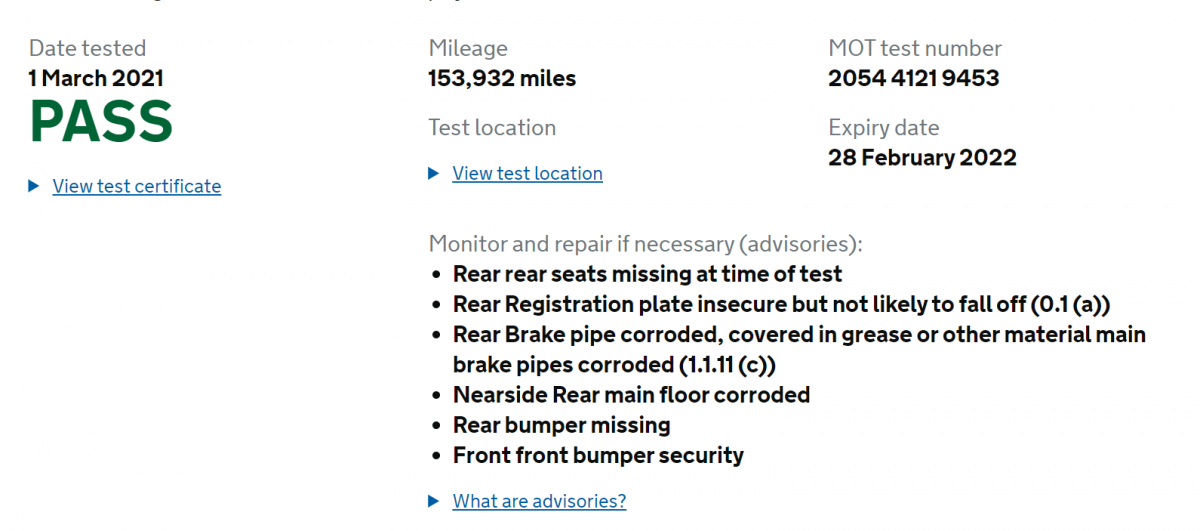Image resolution: width=1200 pixels, height=531 pixels.
Task: Click the Rear bumper missing advisory
Action: click(x=561, y=425)
